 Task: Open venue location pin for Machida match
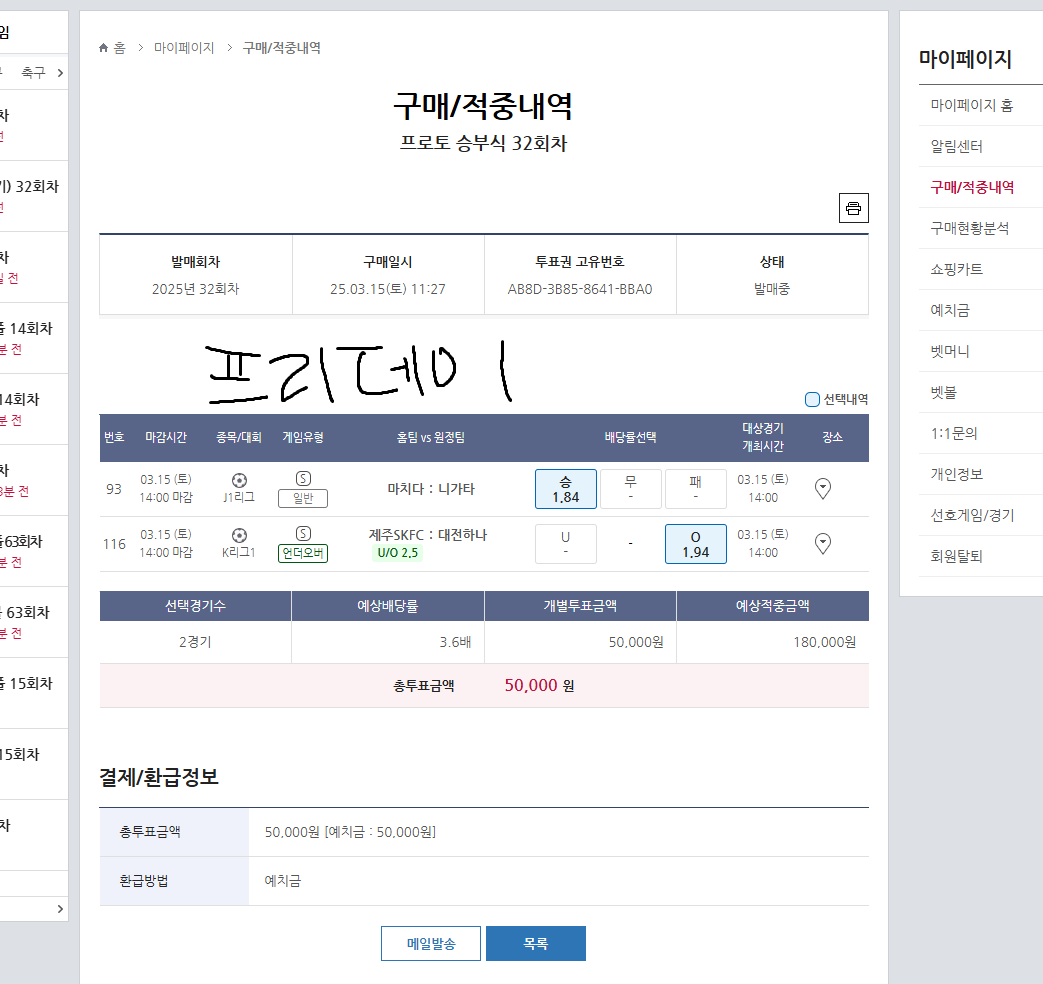(x=823, y=489)
